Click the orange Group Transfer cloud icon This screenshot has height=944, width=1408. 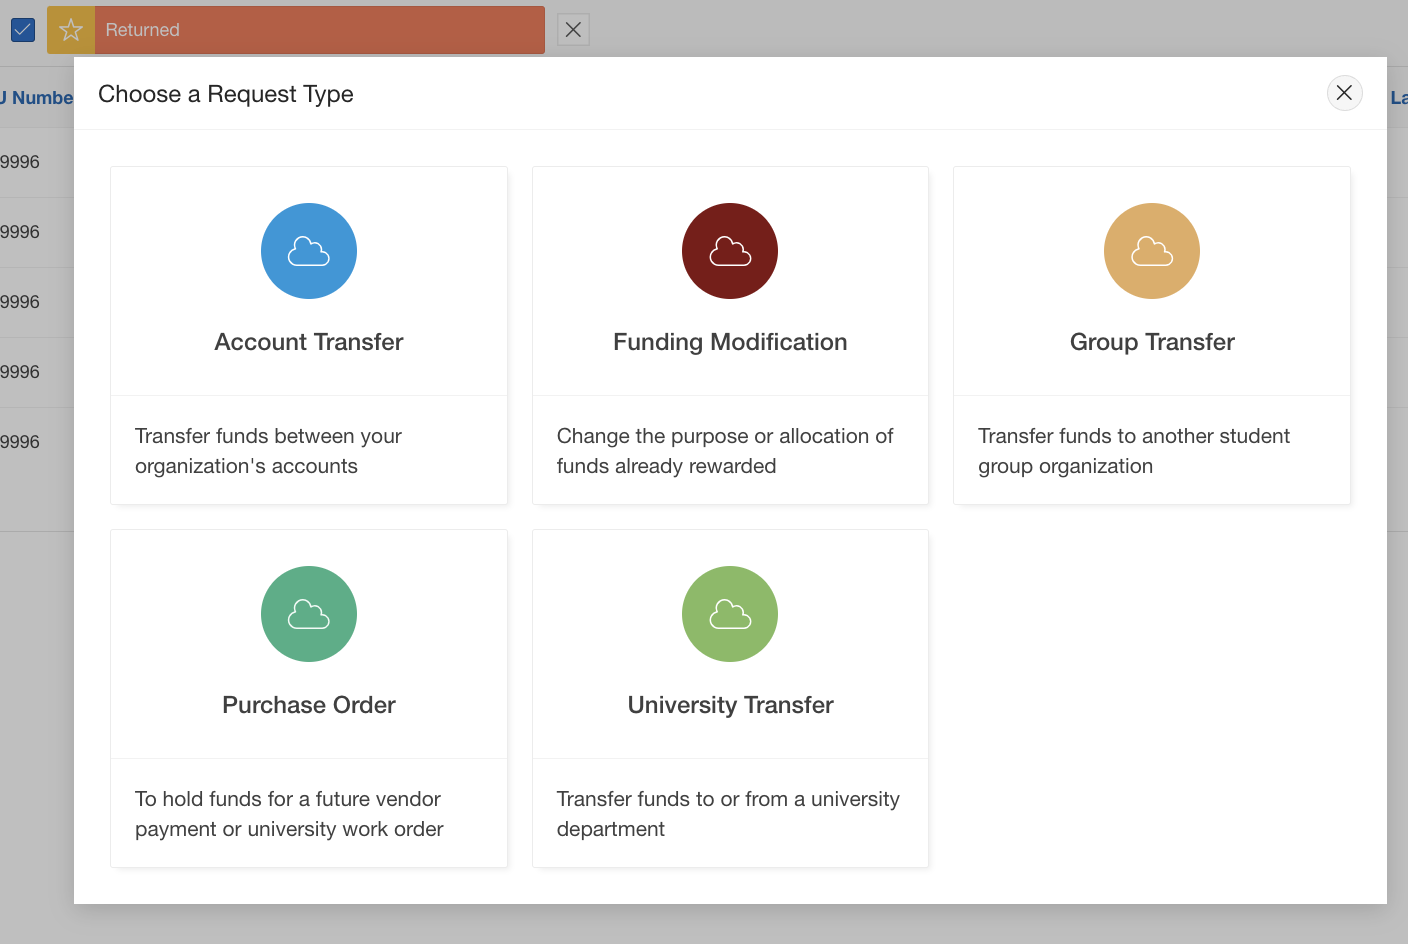click(1152, 251)
